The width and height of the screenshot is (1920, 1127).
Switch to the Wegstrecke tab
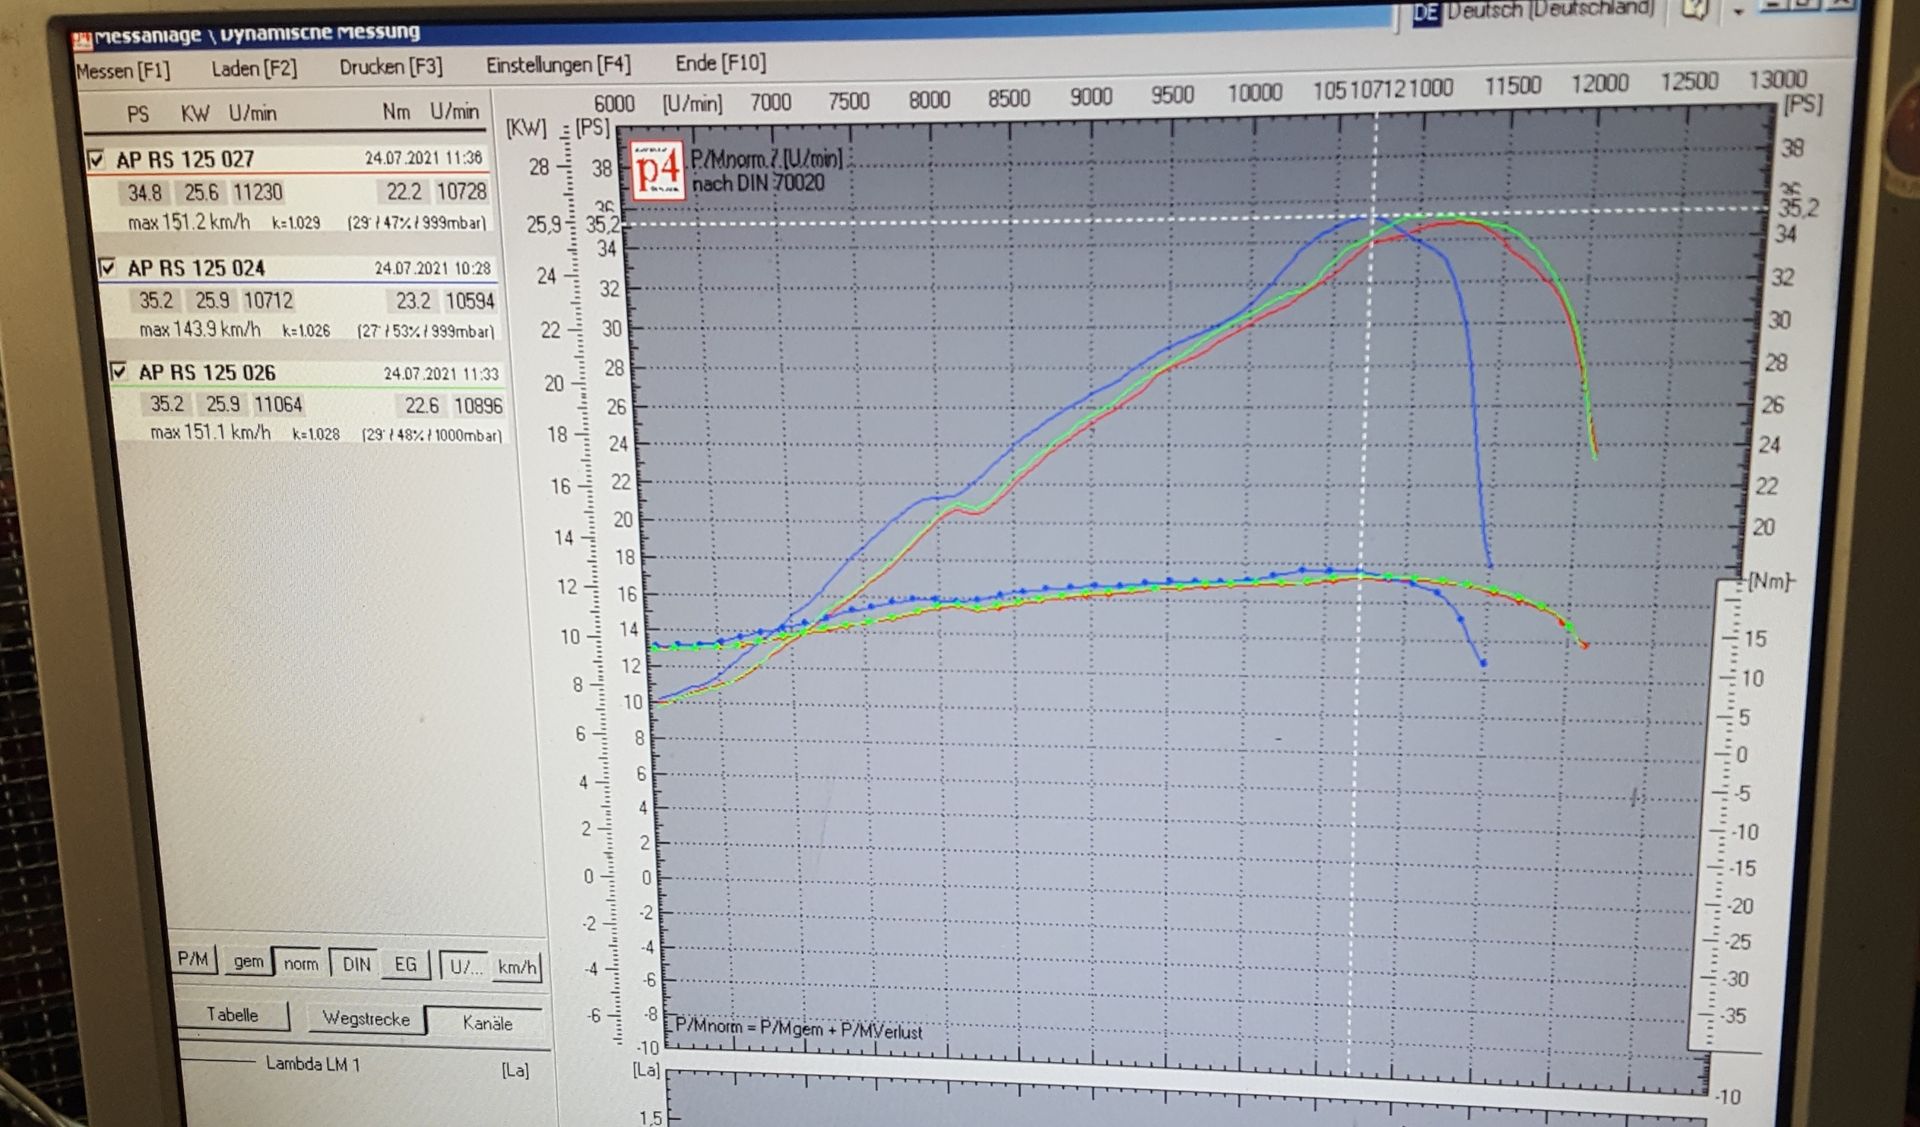pyautogui.click(x=365, y=1019)
